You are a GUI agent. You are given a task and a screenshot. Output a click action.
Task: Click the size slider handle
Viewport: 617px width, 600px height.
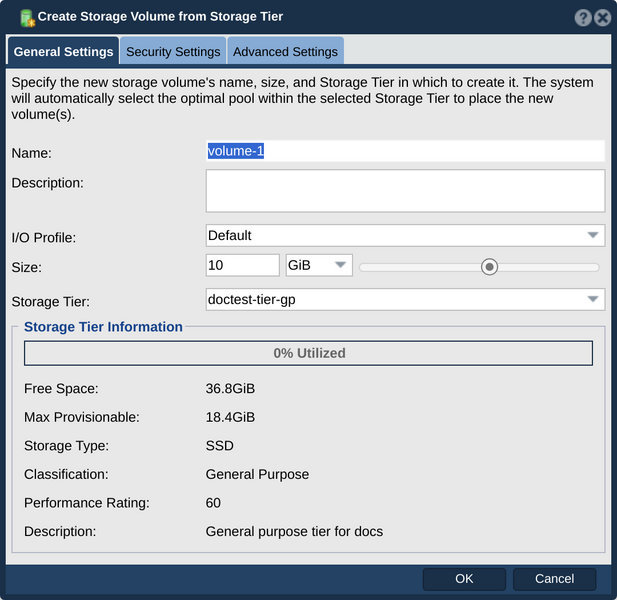489,267
